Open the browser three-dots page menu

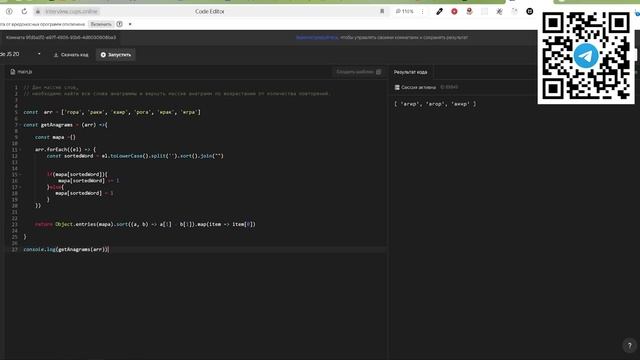click(x=422, y=11)
